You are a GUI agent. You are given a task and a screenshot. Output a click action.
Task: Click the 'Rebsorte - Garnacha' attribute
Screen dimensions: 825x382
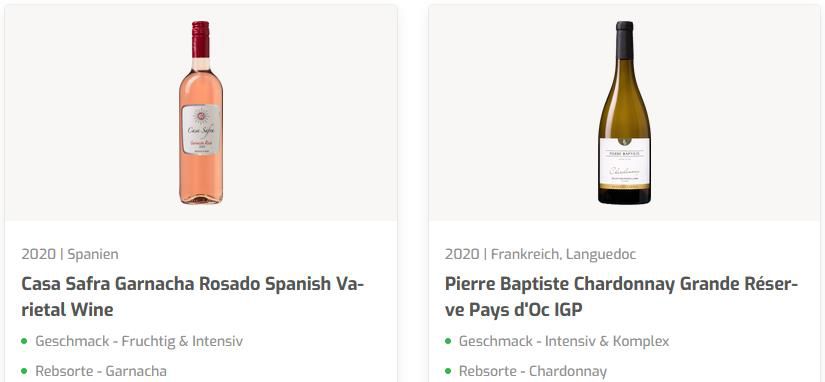(x=101, y=371)
